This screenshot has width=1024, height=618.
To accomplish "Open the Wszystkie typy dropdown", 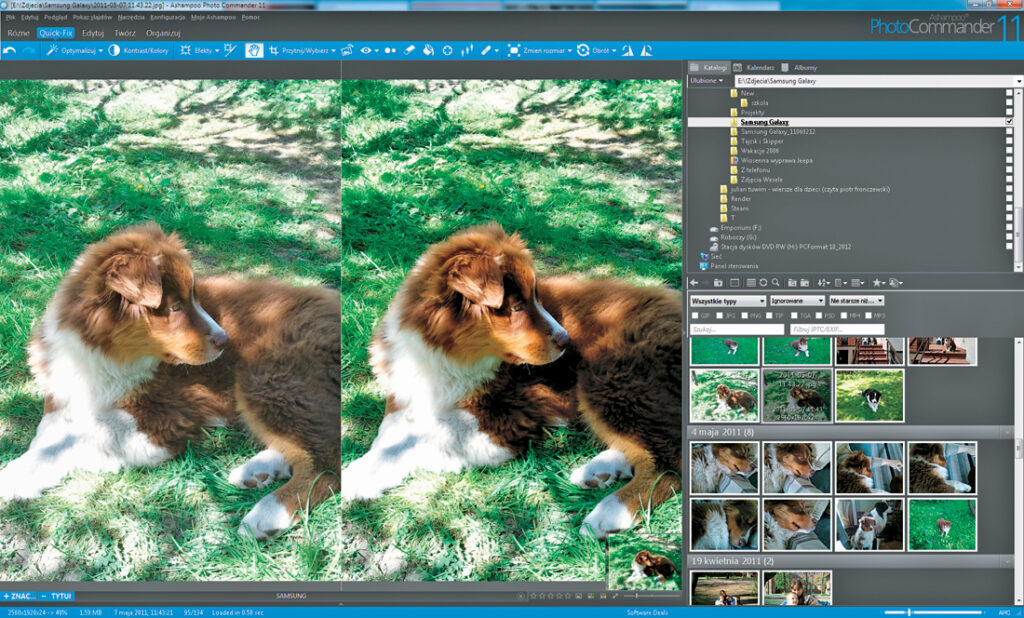I will pyautogui.click(x=728, y=300).
